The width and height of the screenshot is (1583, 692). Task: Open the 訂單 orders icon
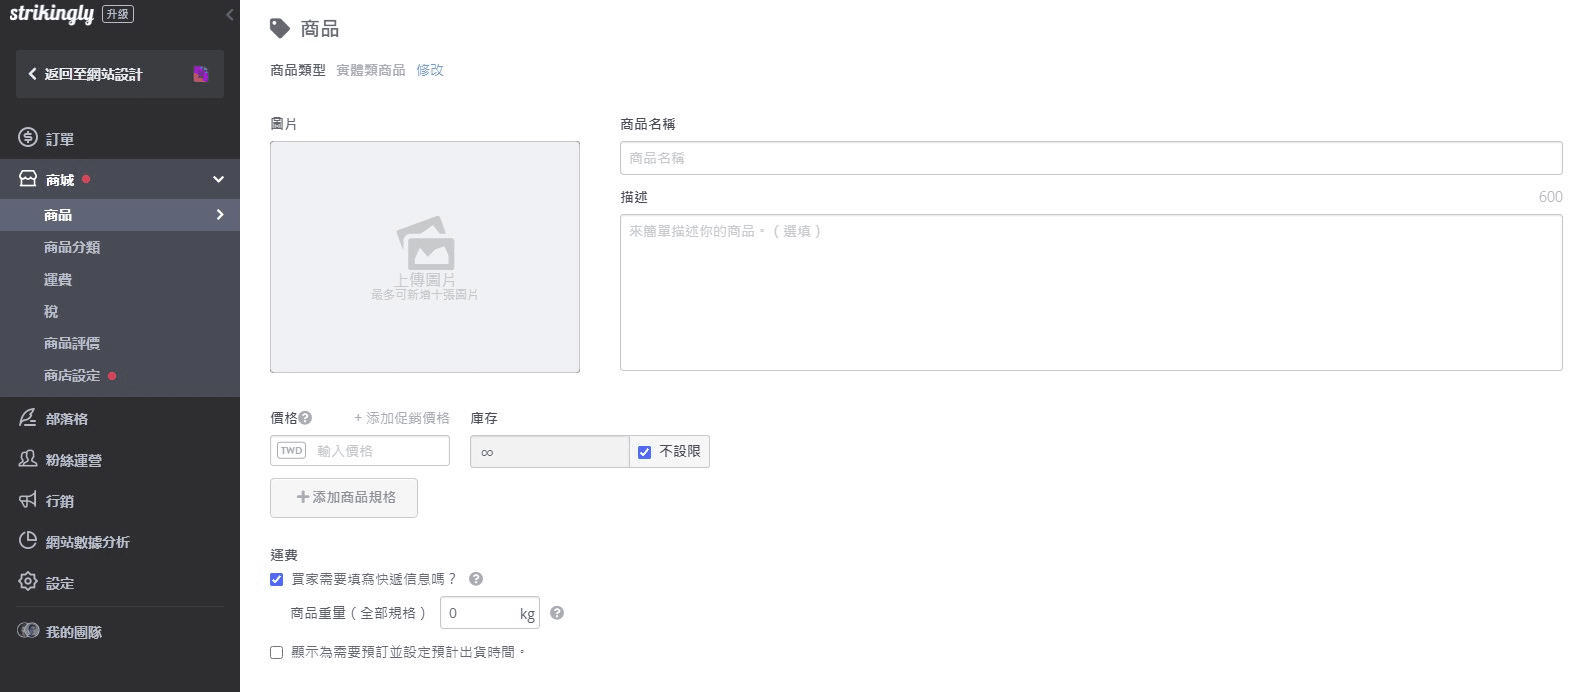(28, 138)
